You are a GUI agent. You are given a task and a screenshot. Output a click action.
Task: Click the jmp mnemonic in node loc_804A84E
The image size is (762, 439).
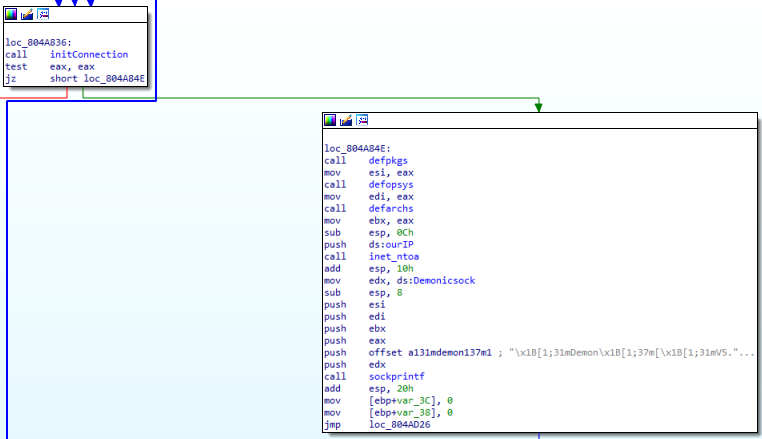click(332, 424)
